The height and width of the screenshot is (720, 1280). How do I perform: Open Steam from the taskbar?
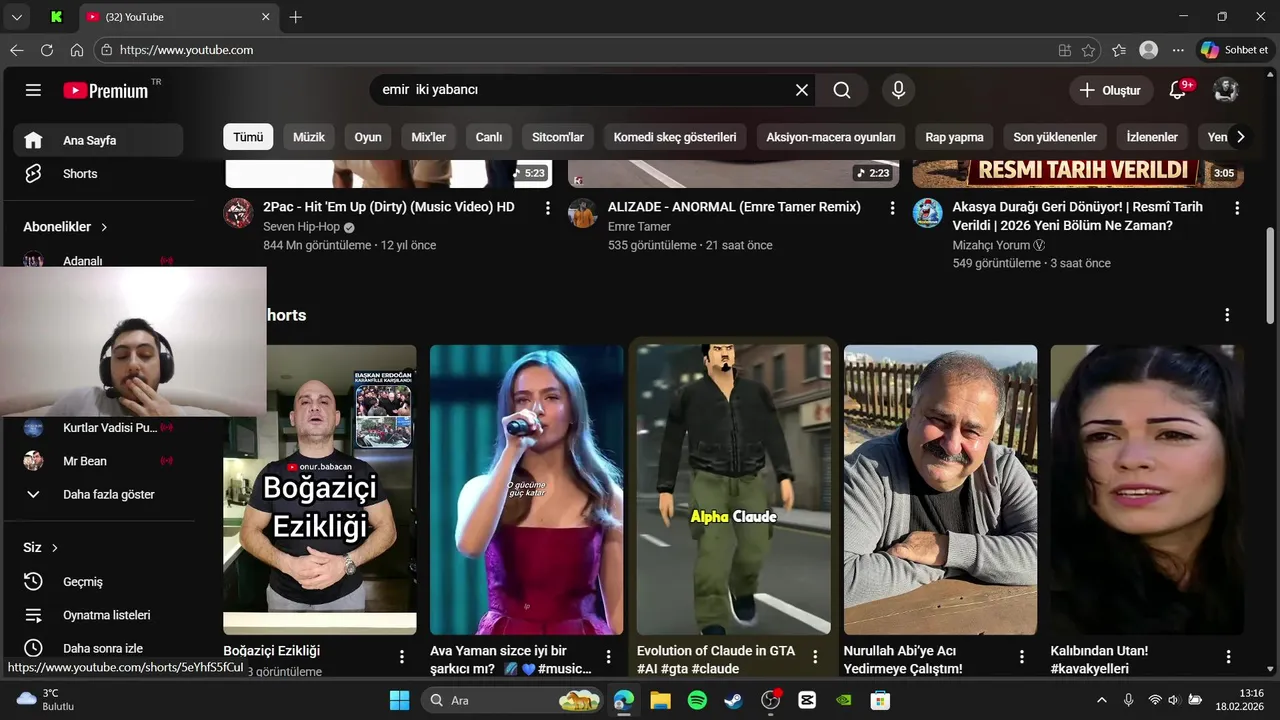coord(734,700)
